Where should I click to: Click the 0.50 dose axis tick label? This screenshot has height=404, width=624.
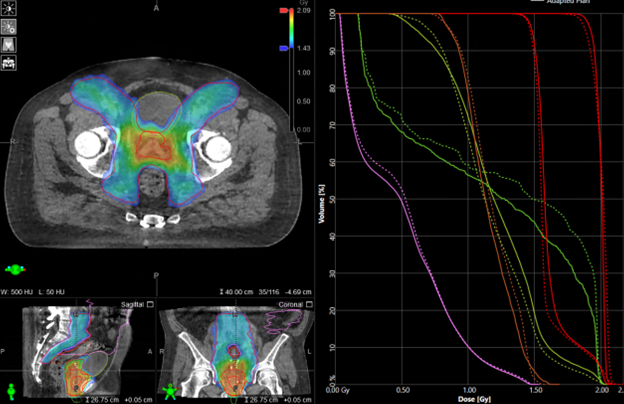(403, 390)
